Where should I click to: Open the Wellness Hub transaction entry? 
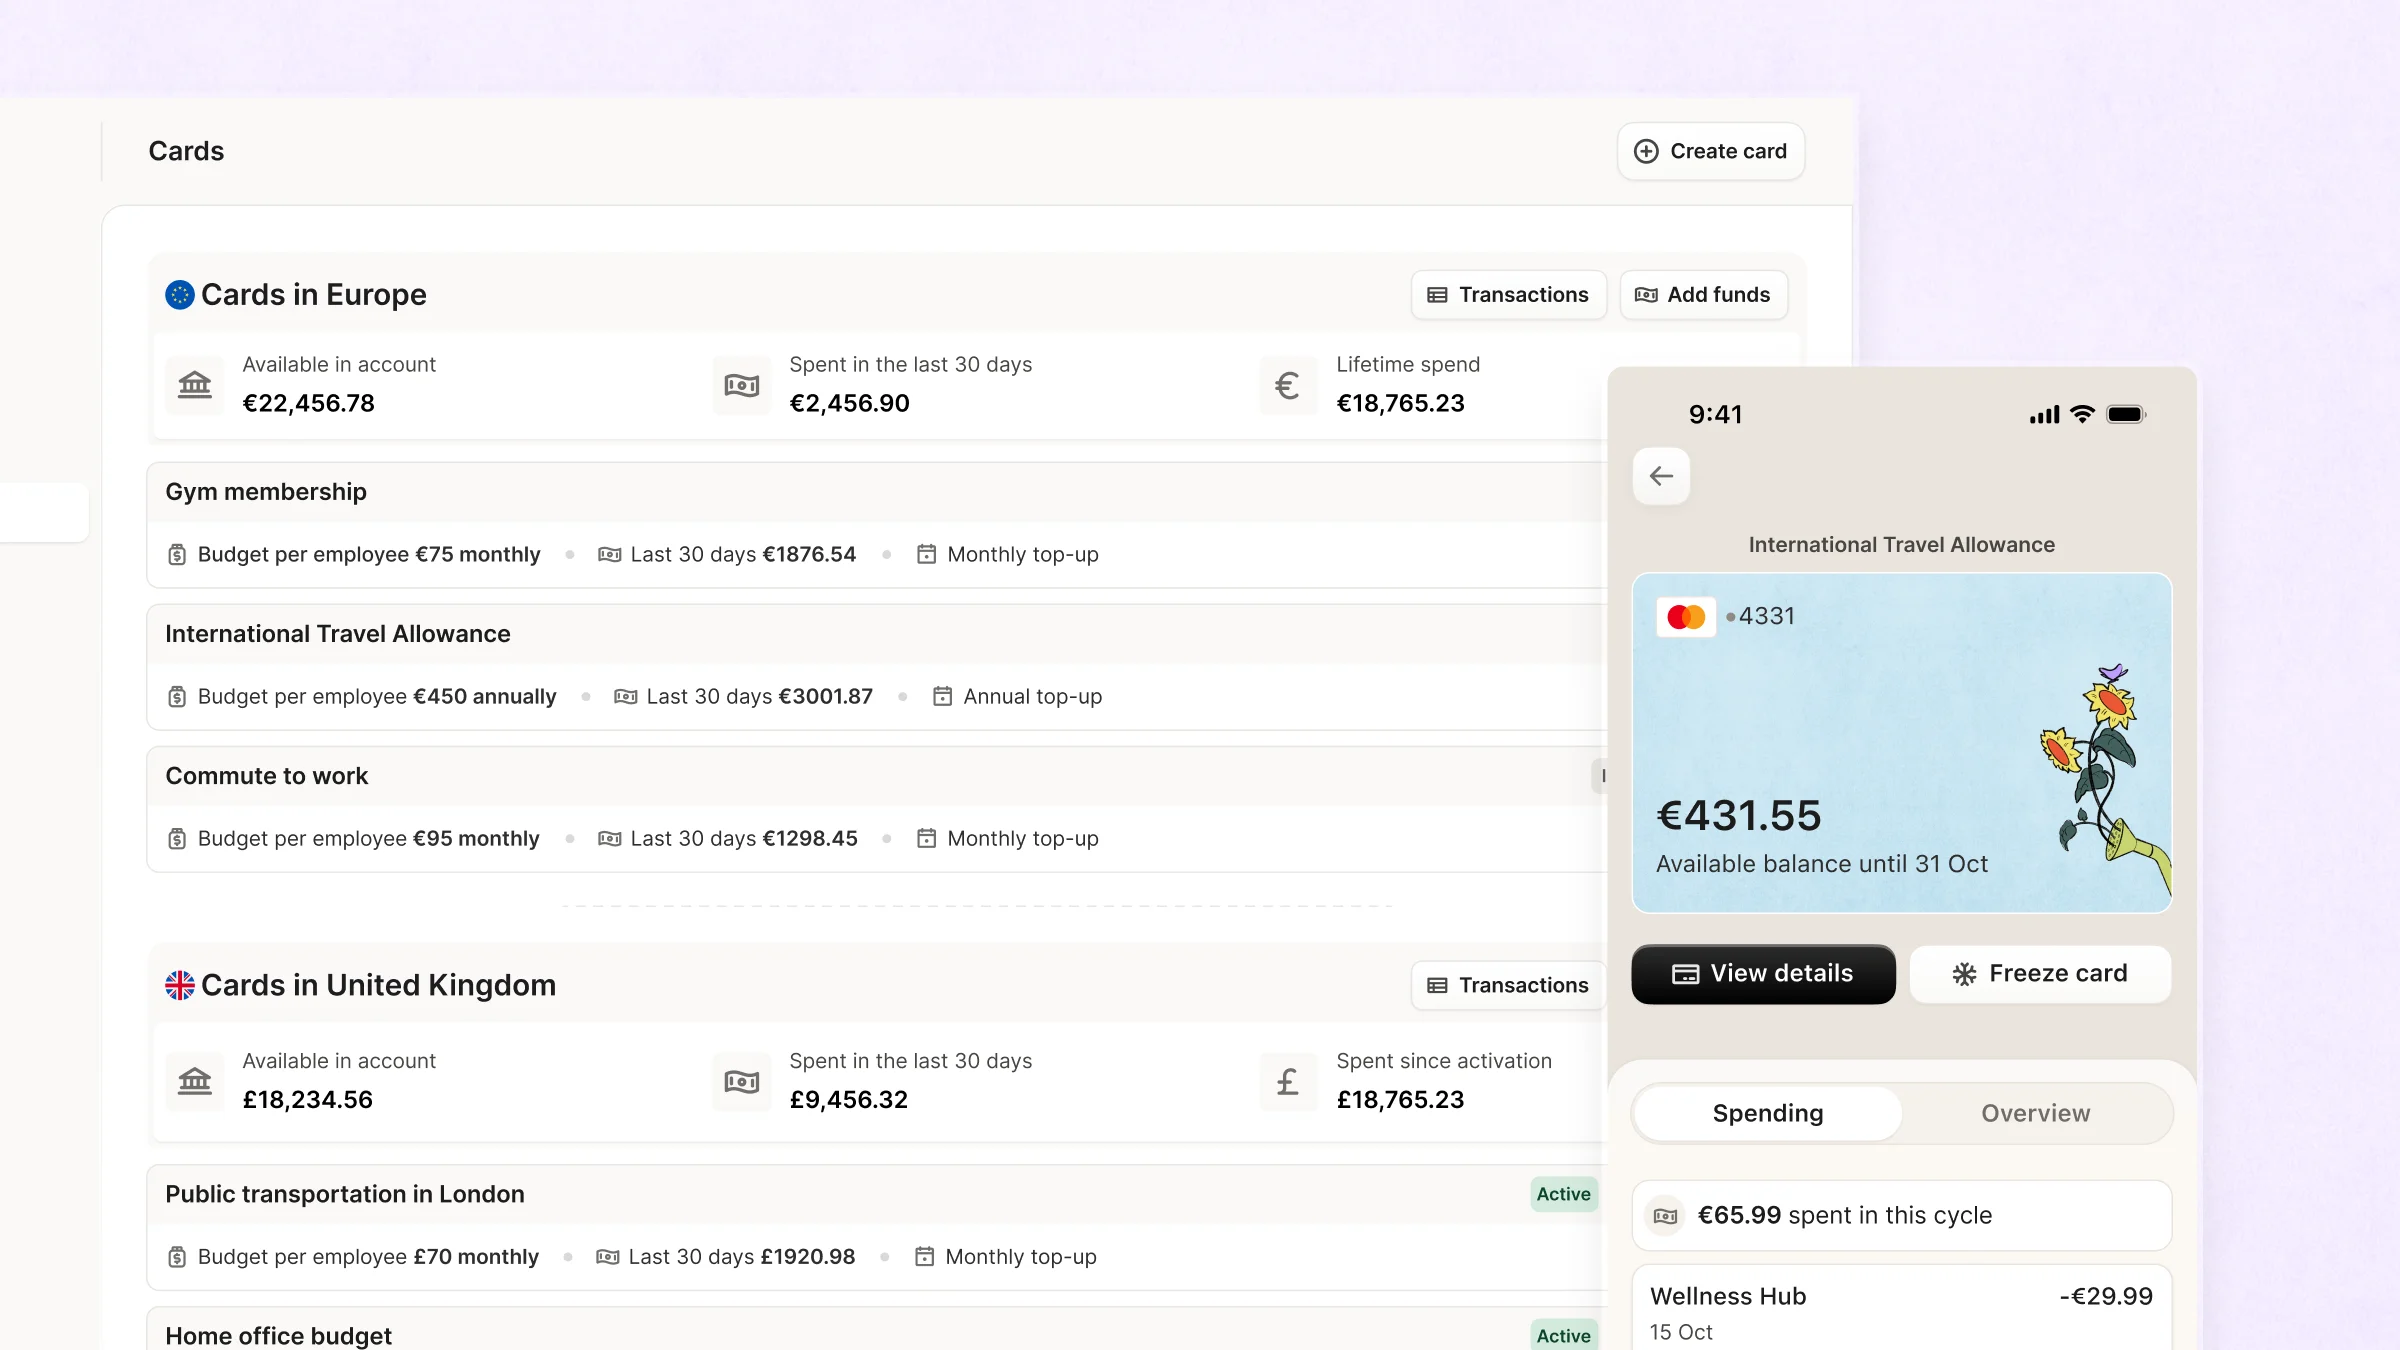1900,1310
